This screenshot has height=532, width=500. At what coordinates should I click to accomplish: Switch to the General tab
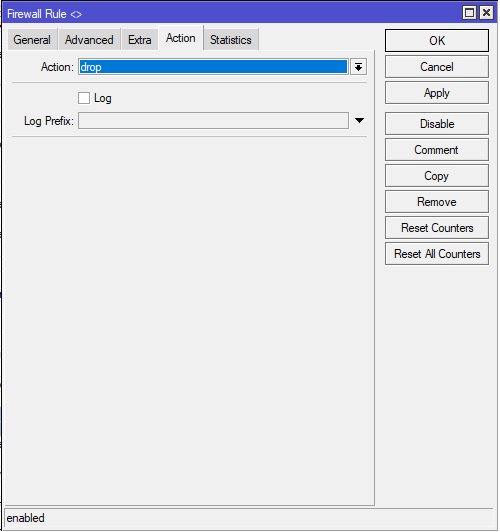point(32,40)
